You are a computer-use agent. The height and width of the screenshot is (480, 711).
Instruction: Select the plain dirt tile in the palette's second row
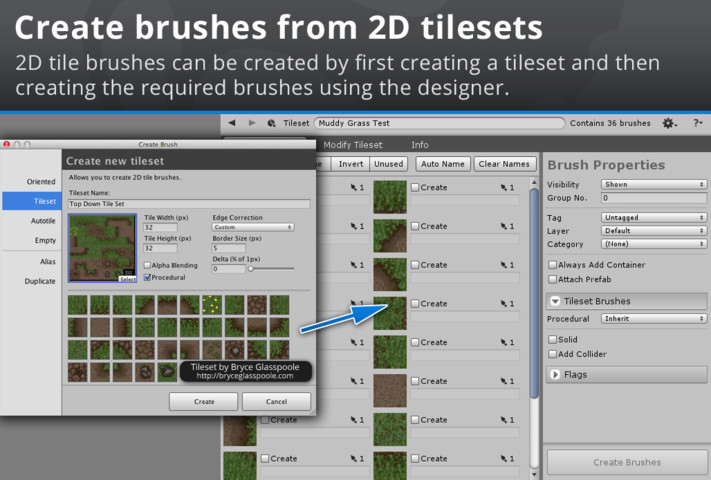[x=100, y=327]
